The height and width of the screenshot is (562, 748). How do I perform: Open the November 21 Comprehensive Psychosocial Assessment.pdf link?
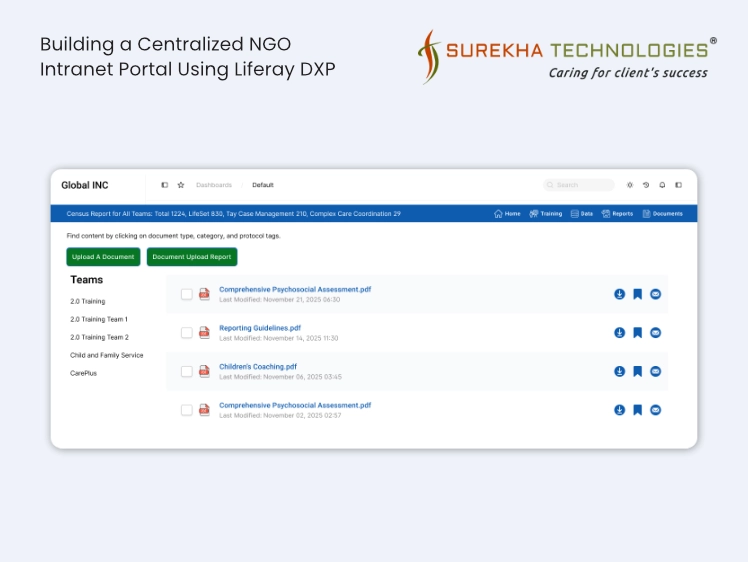tap(295, 290)
